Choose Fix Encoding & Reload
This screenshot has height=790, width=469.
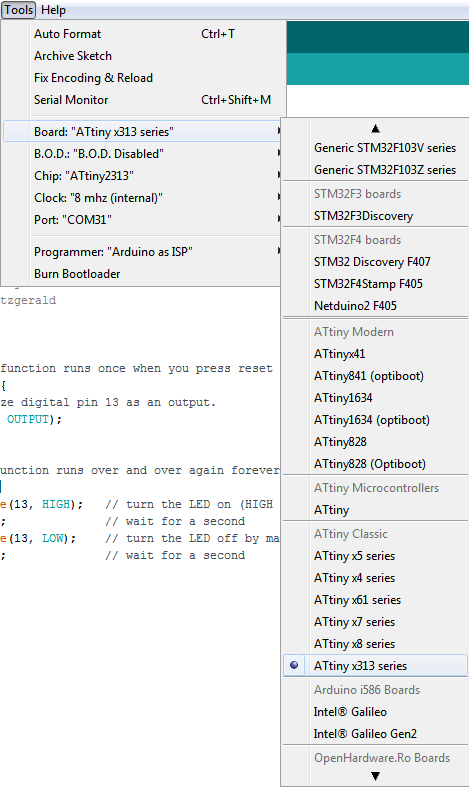[x=144, y=78]
